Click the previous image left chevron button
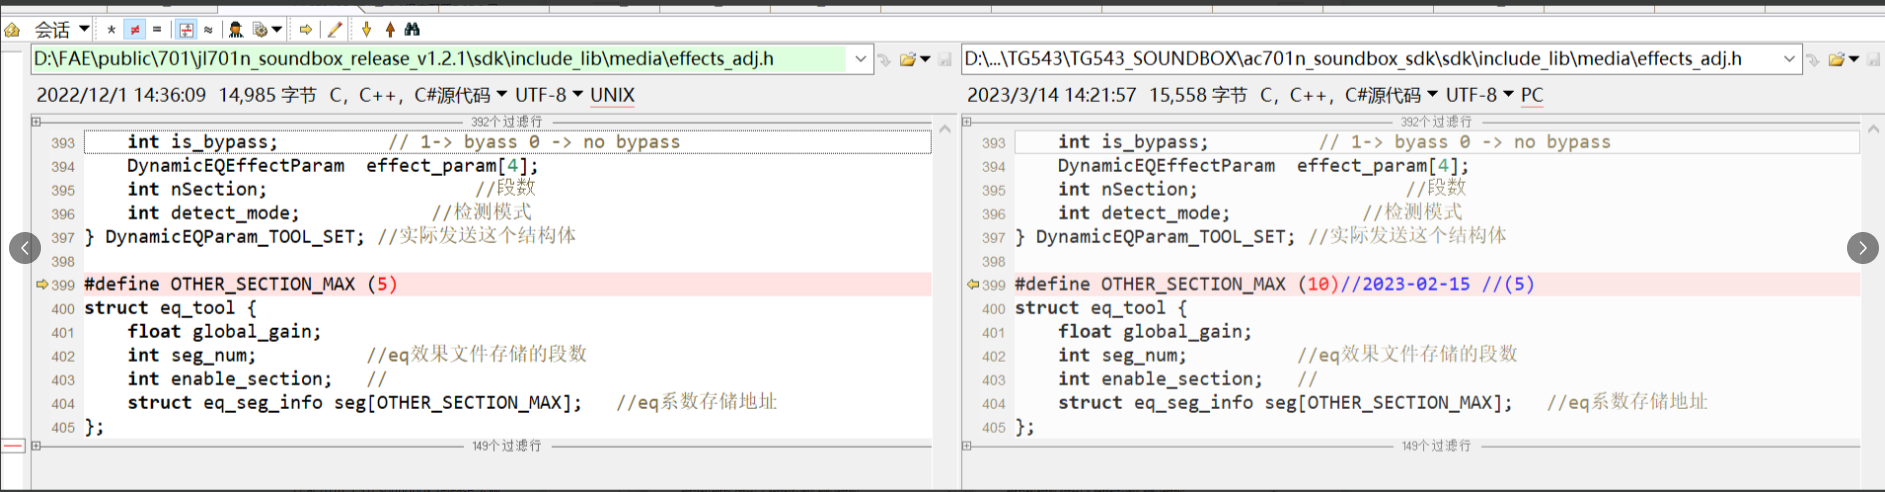The image size is (1885, 492). [25, 248]
